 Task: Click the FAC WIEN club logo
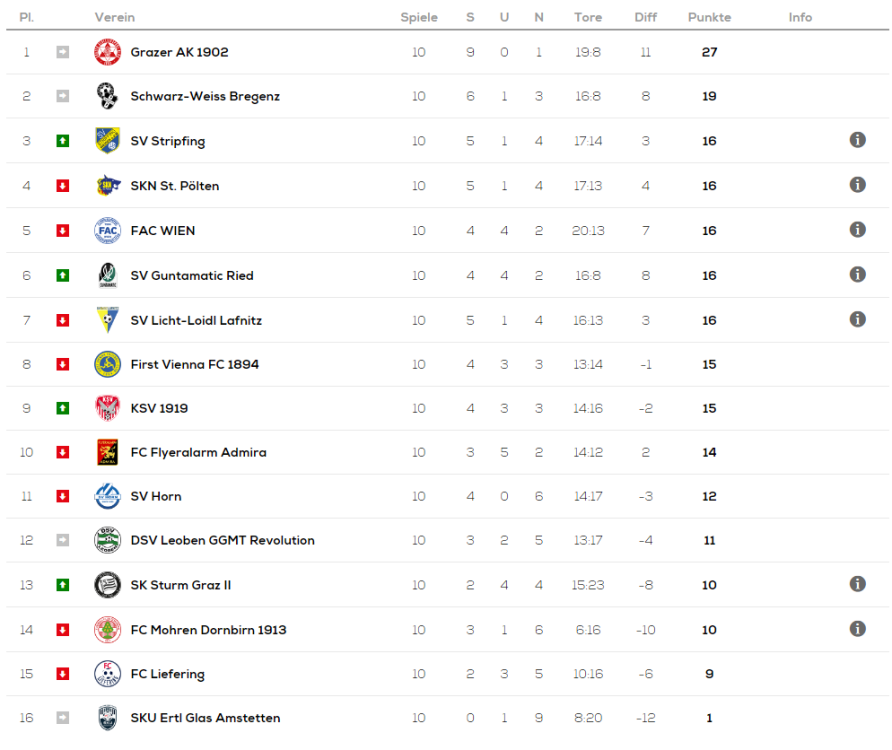click(x=107, y=231)
